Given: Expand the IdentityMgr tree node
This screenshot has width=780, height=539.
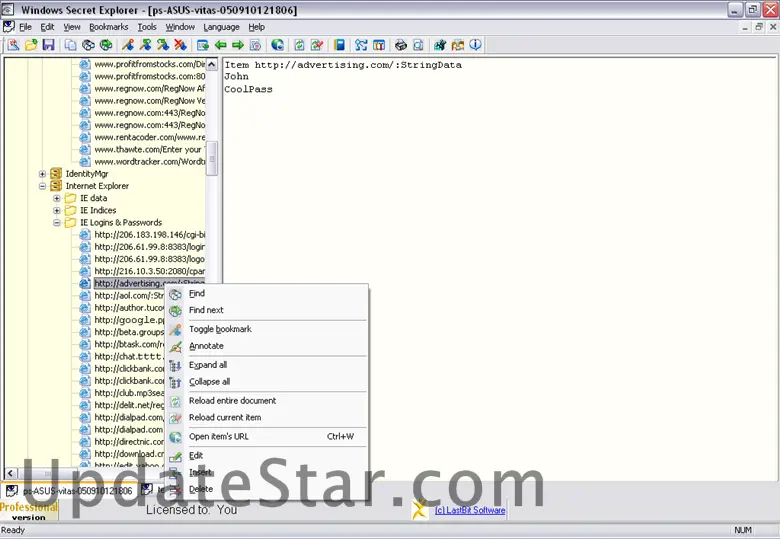Looking at the screenshot, I should 43,174.
